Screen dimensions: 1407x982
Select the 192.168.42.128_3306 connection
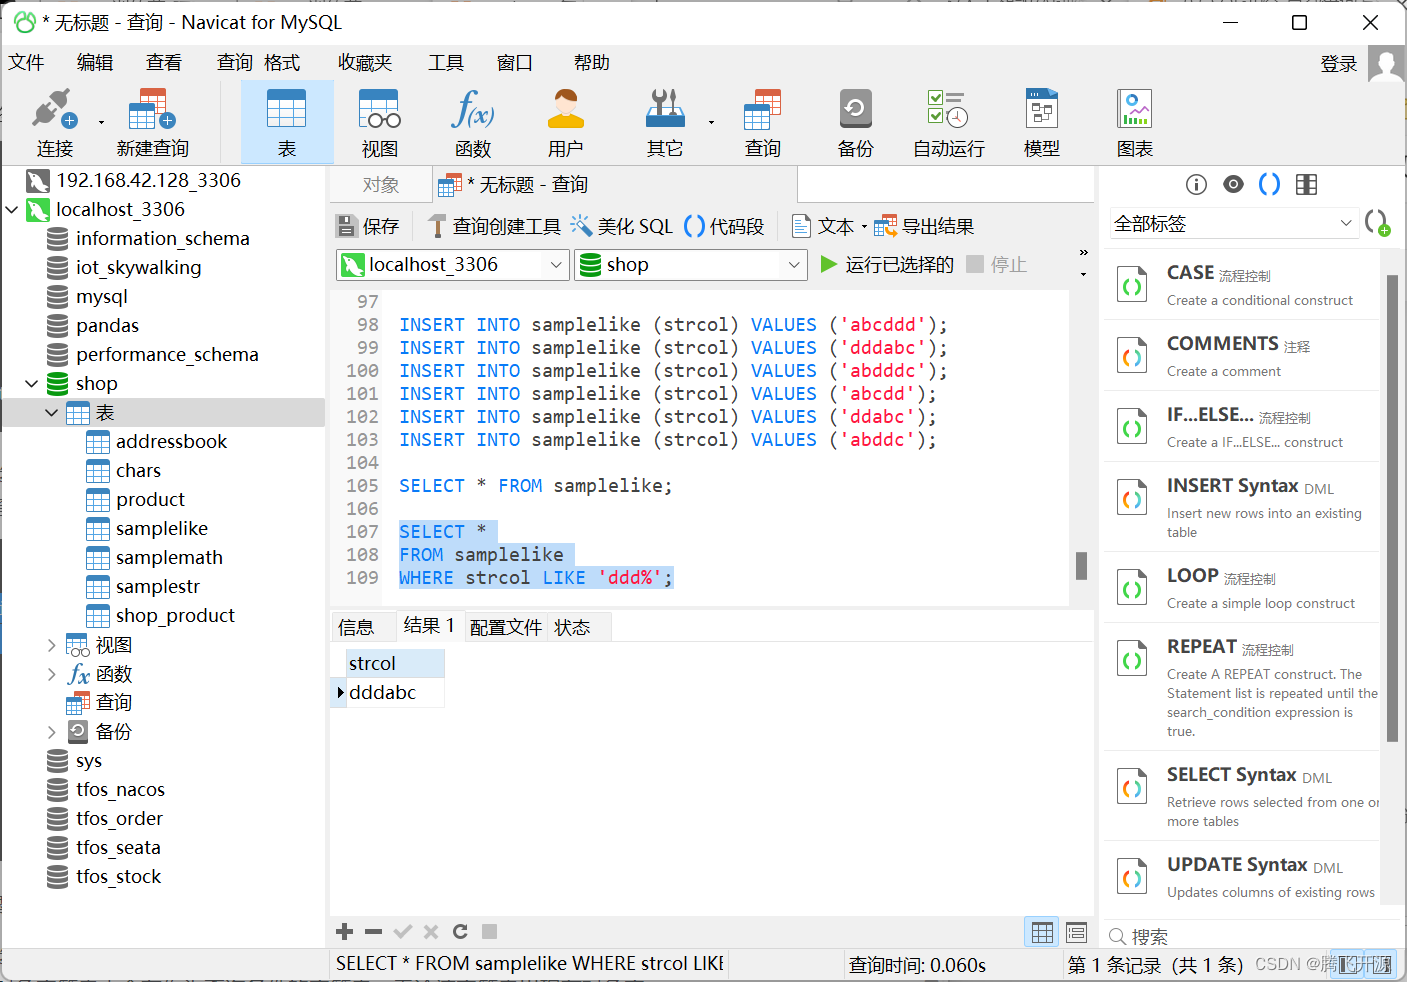[148, 181]
